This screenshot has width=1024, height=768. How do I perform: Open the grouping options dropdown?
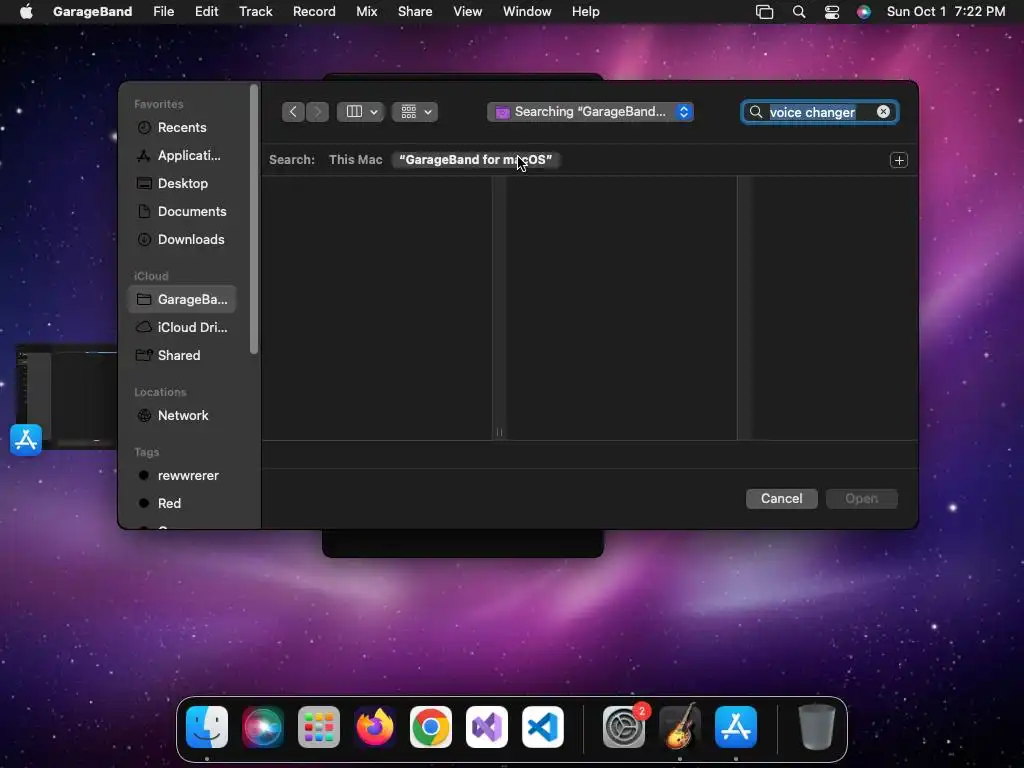tap(415, 112)
